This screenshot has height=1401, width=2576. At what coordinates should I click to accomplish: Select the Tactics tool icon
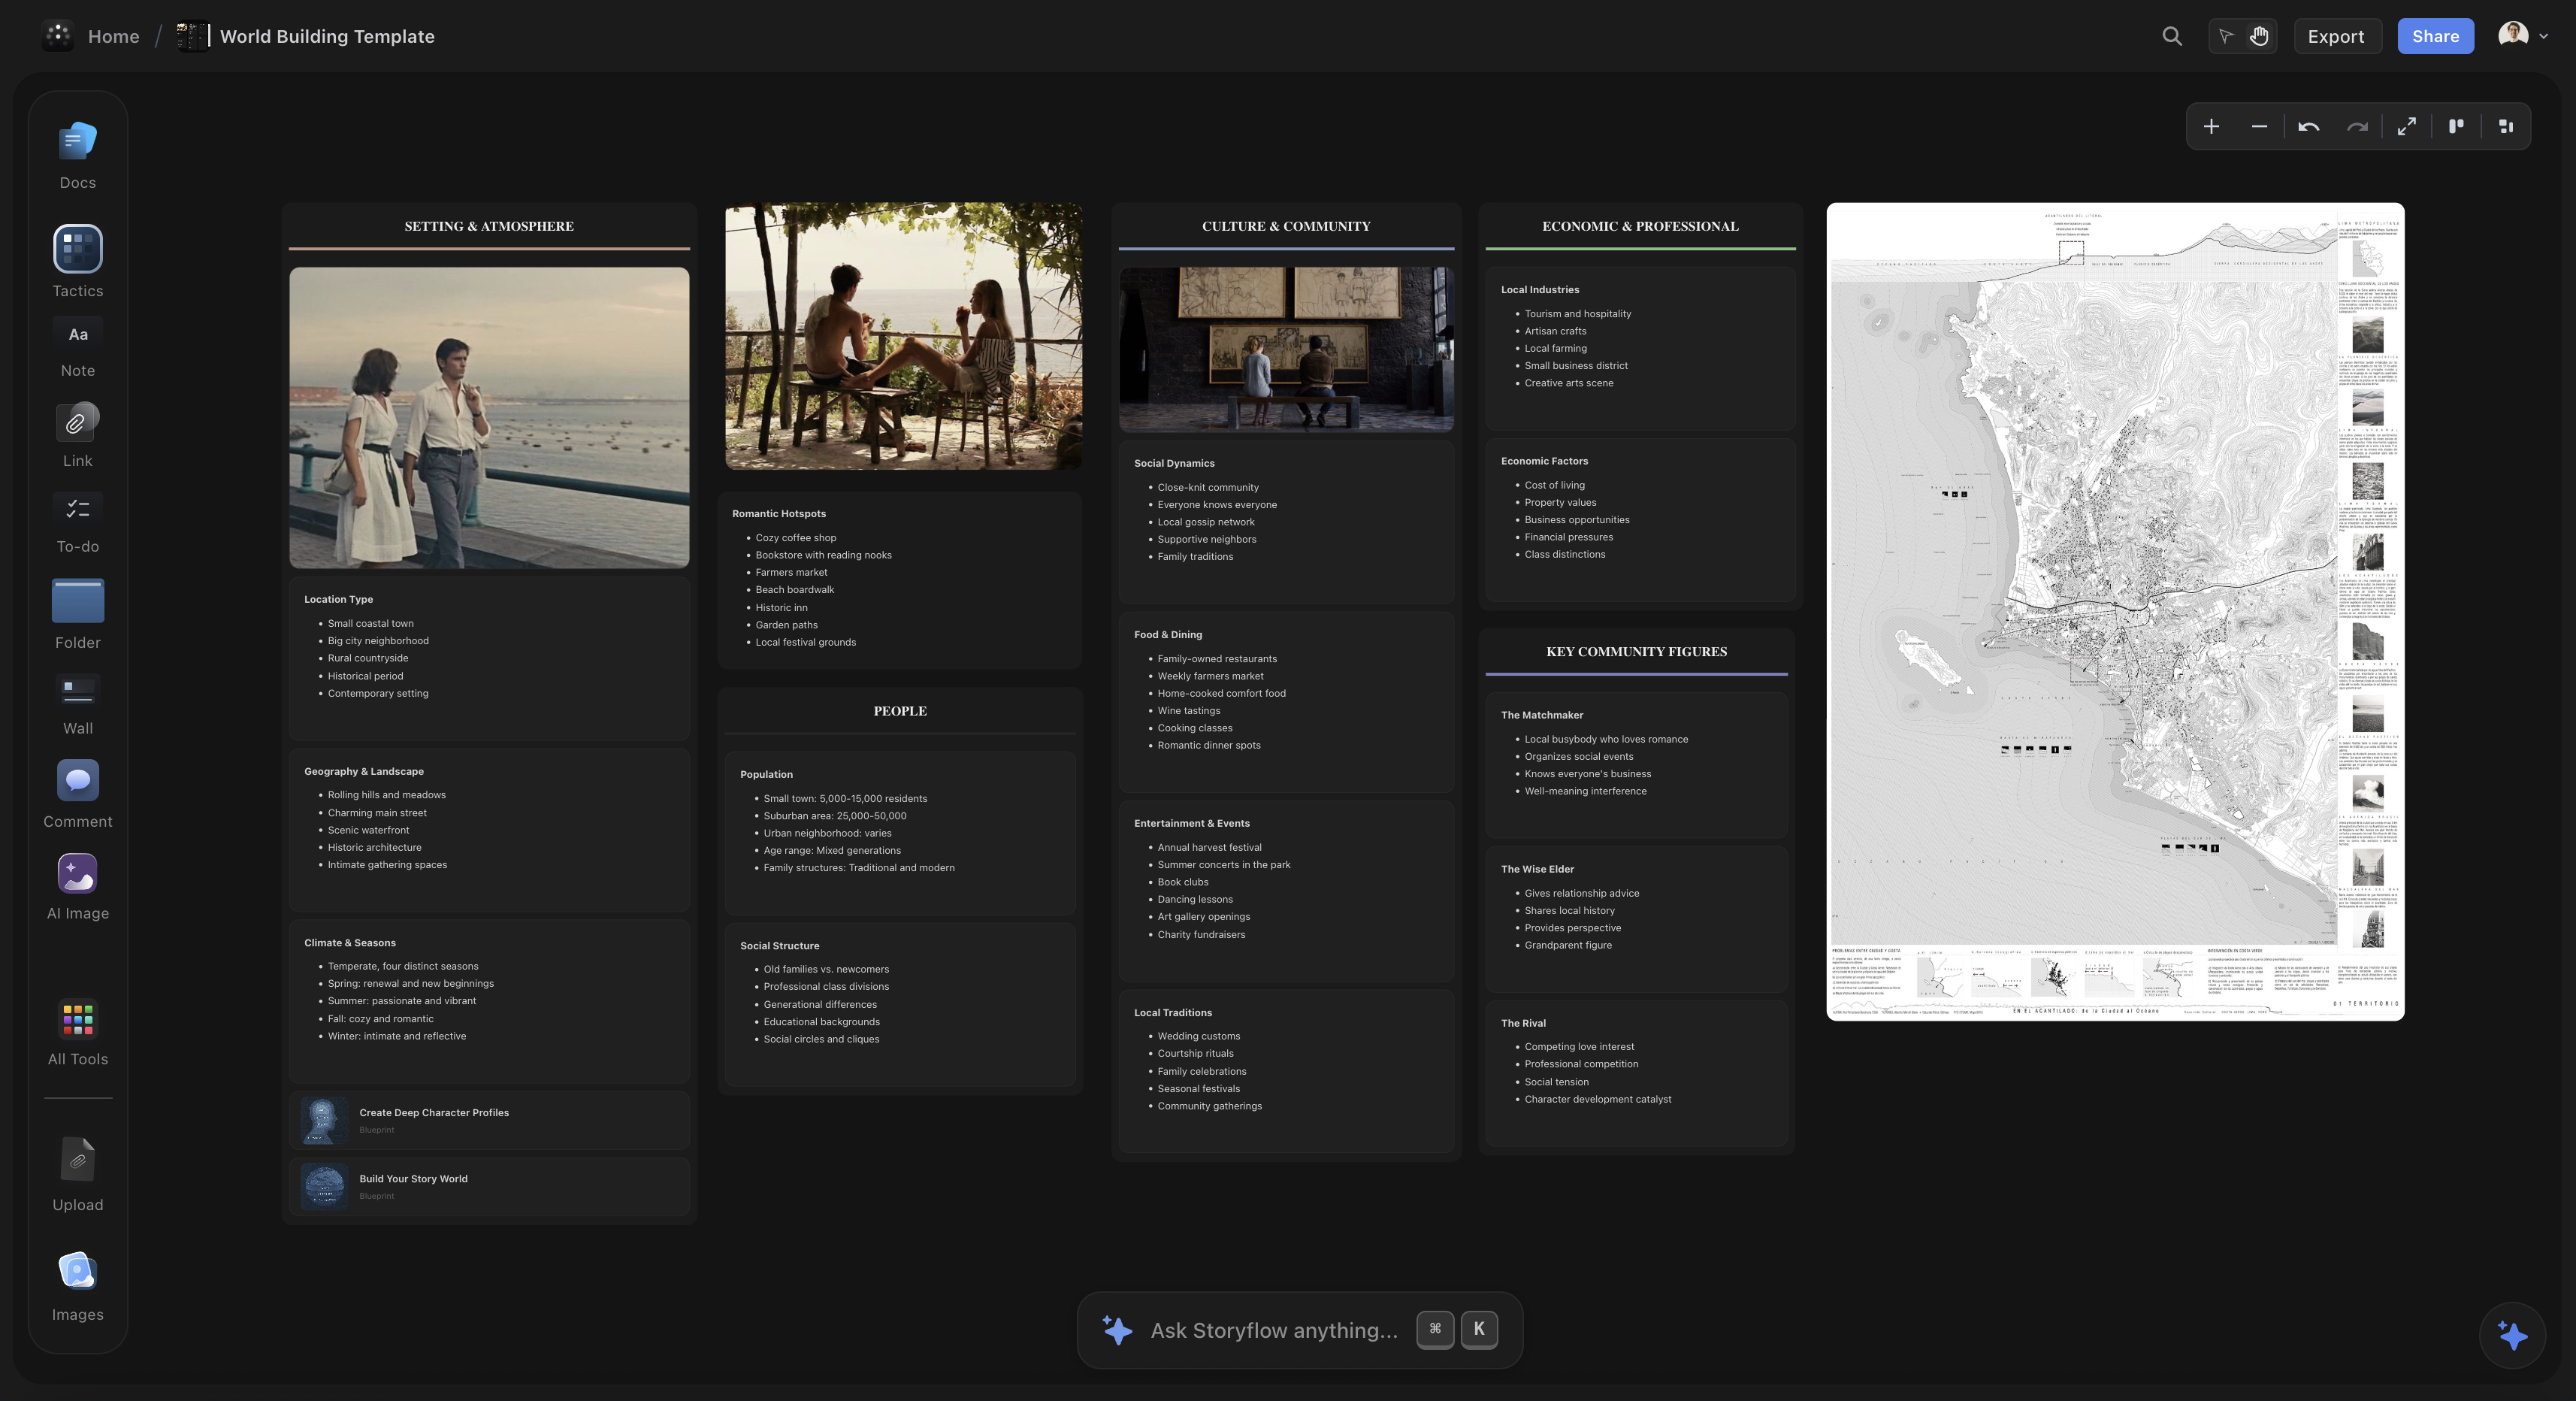point(77,249)
